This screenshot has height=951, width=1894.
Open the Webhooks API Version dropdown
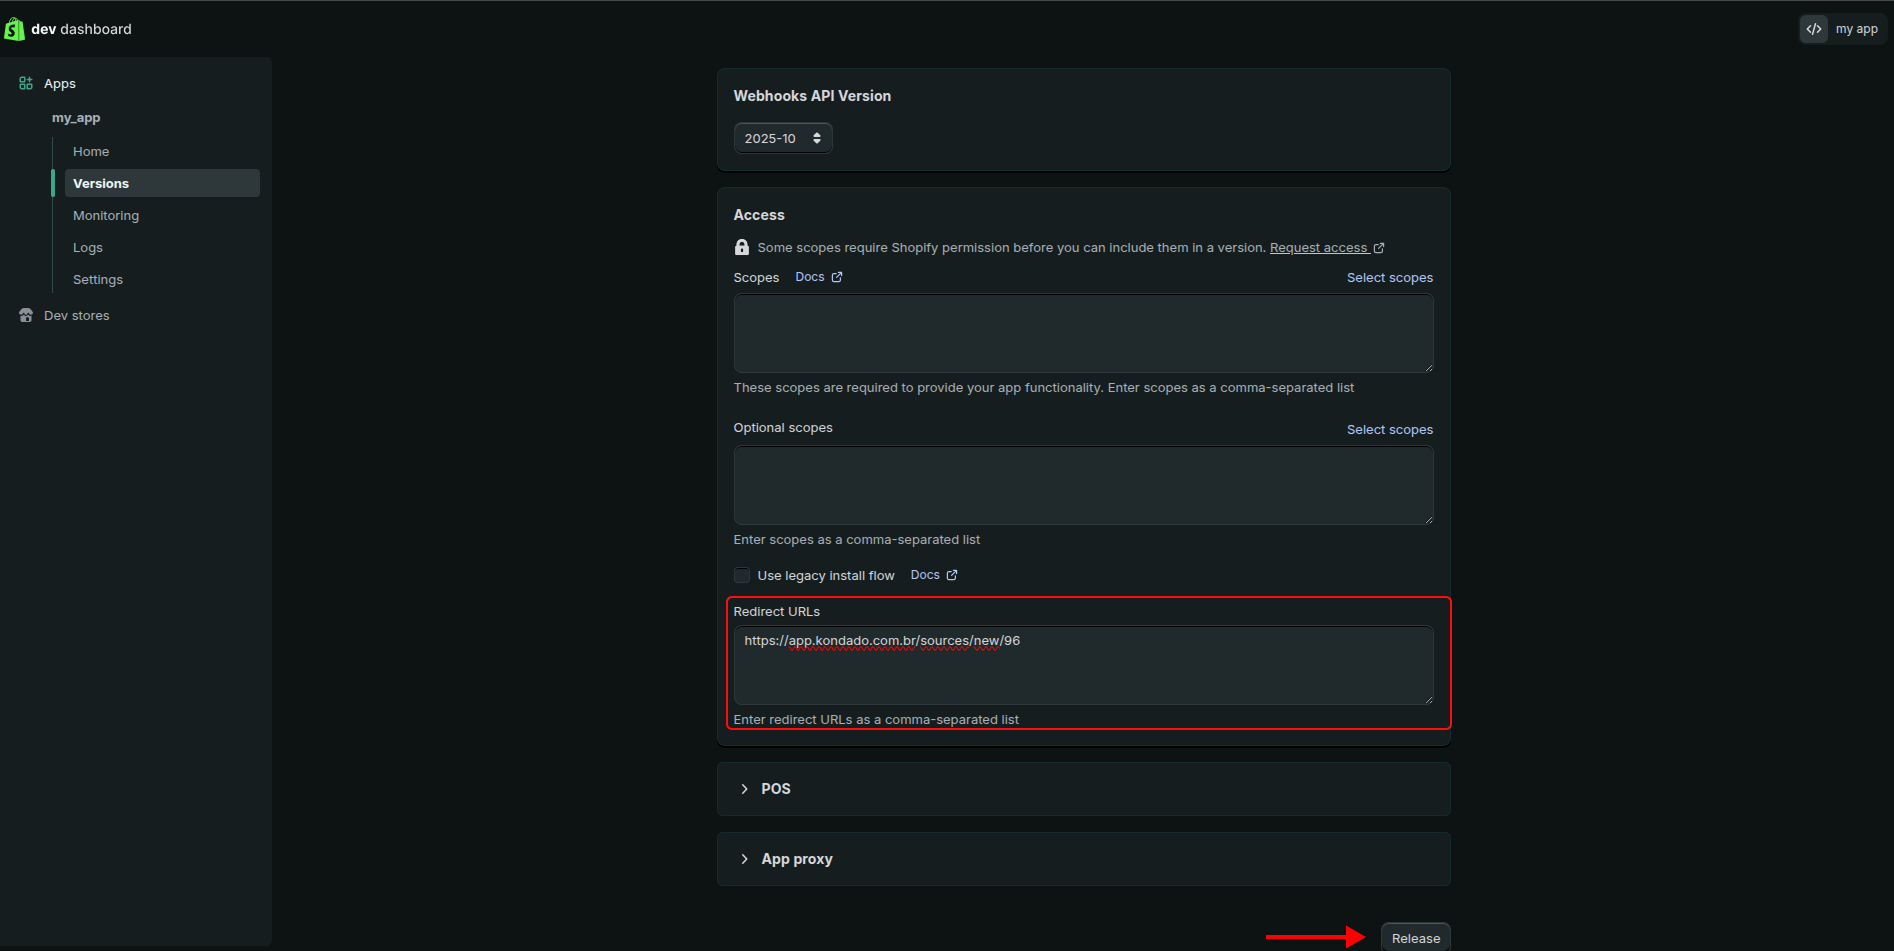click(x=782, y=138)
